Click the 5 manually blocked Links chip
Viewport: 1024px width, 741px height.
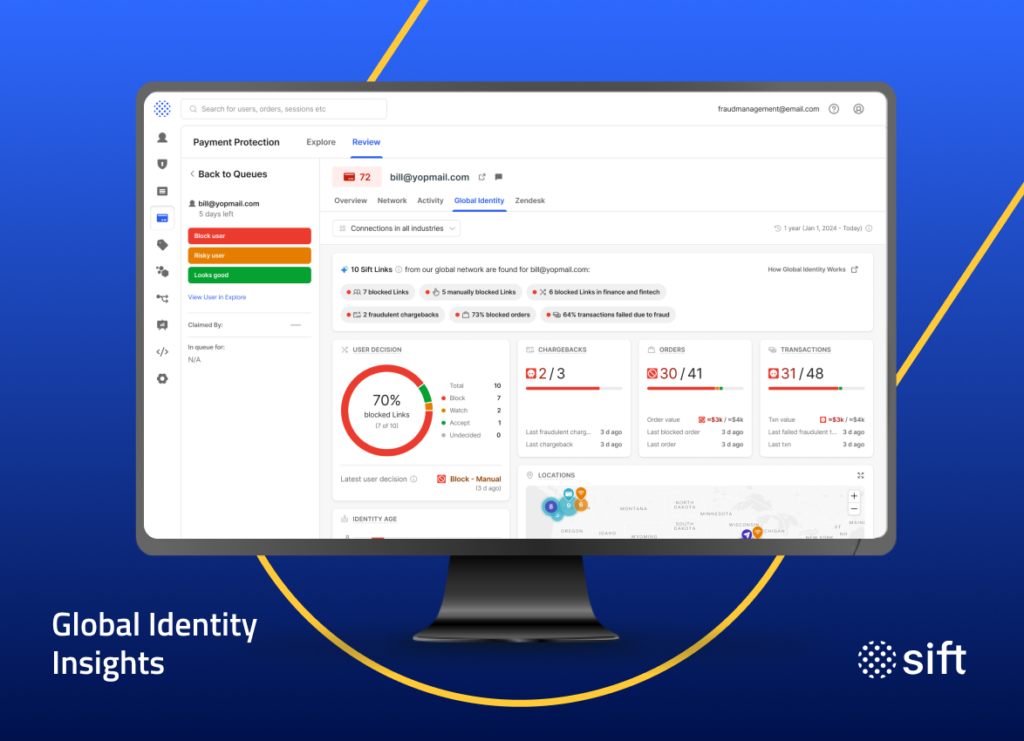(x=471, y=292)
